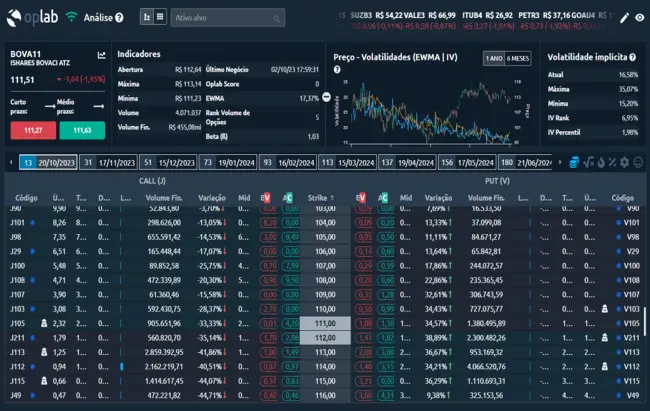Sort puts by Volume Fin. header
Screen dimensions: 650x411
(x=486, y=198)
